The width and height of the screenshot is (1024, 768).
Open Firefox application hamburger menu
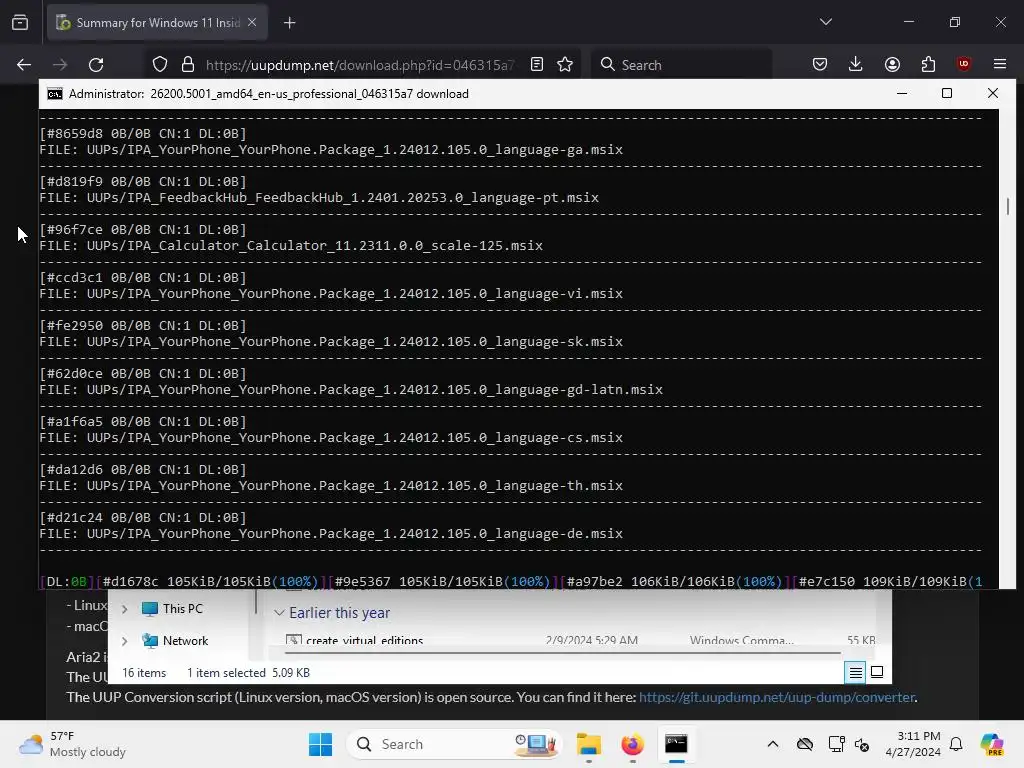click(x=1000, y=64)
